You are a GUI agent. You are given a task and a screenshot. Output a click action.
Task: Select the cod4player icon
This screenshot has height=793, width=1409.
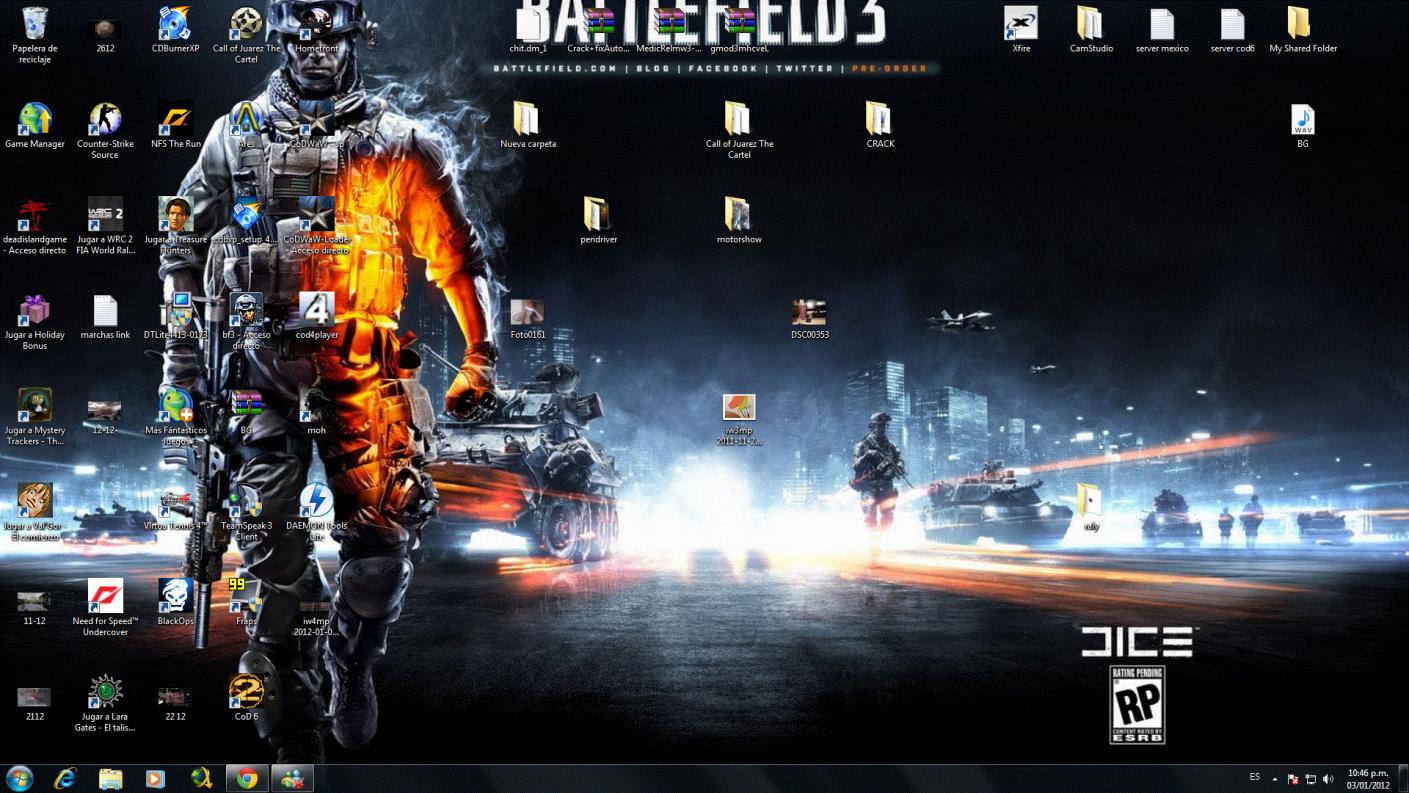click(317, 310)
